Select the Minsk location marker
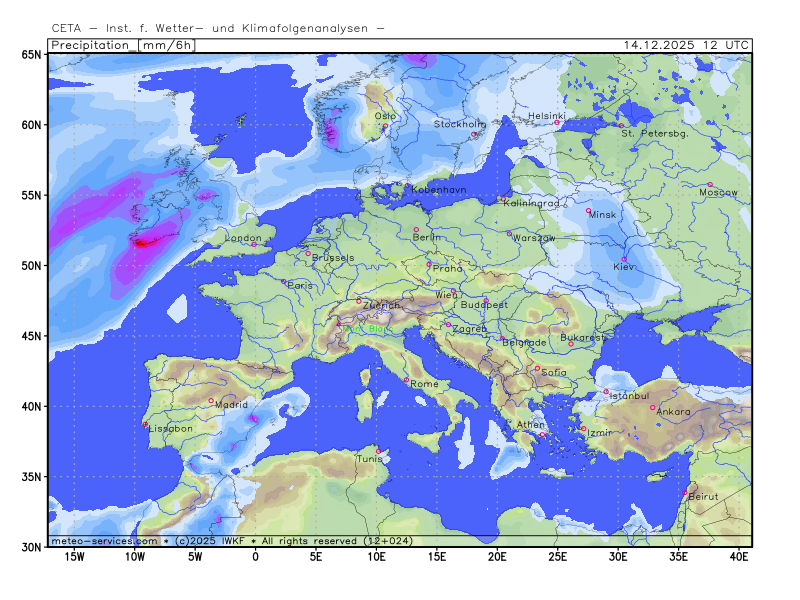Viewport: 800px width, 600px height. click(588, 210)
